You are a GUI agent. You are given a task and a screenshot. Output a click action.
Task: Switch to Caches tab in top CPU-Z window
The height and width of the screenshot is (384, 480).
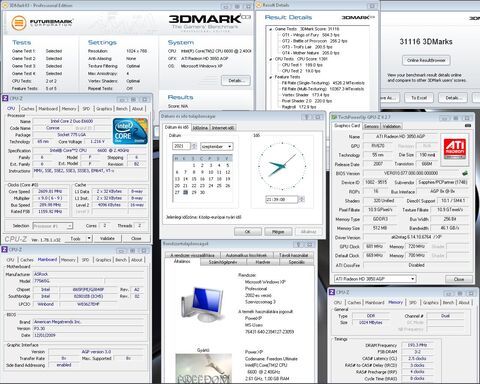tap(28, 109)
